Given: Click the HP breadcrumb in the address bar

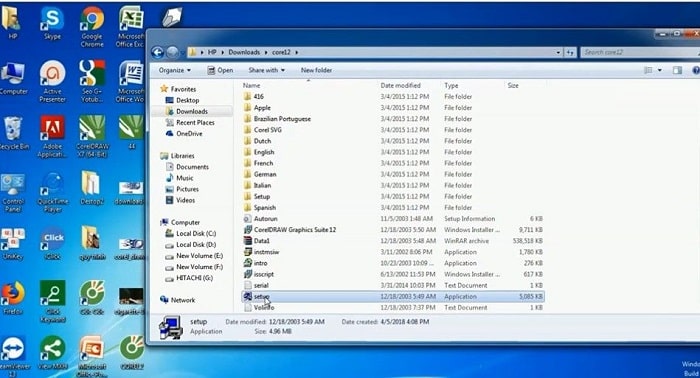Looking at the screenshot, I should pyautogui.click(x=212, y=52).
